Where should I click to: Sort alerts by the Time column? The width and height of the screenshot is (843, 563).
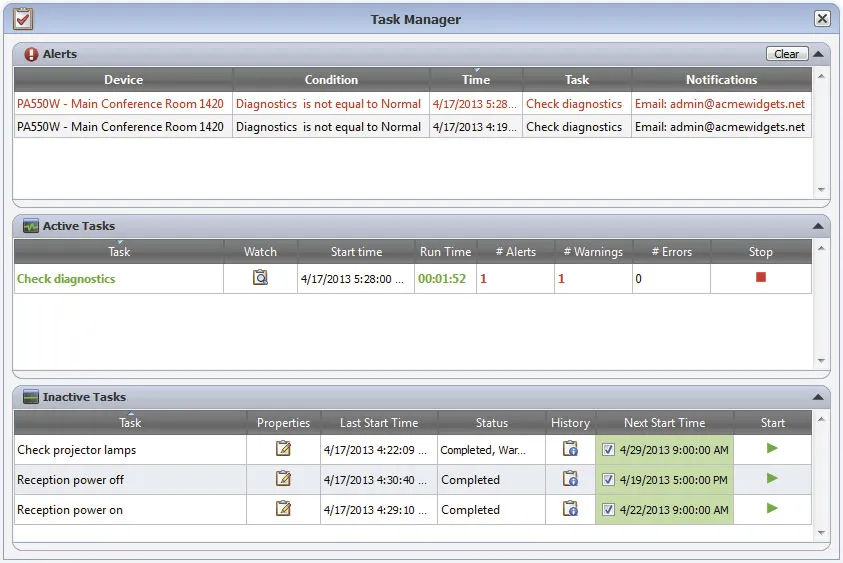click(476, 80)
